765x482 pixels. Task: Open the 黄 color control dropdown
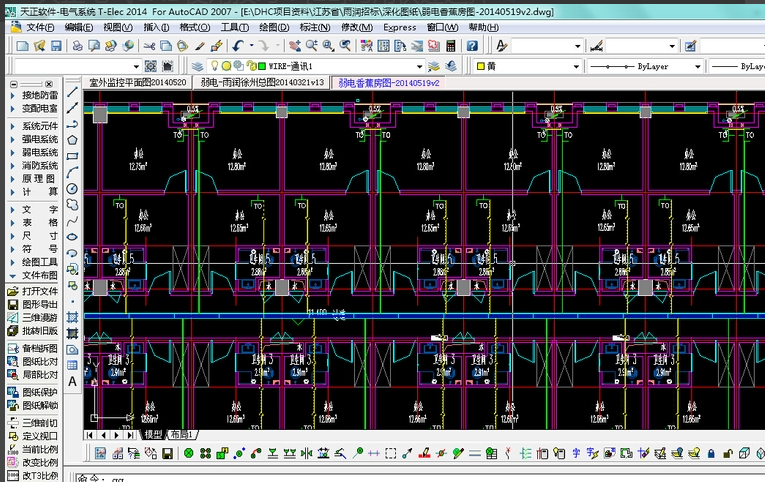point(576,66)
